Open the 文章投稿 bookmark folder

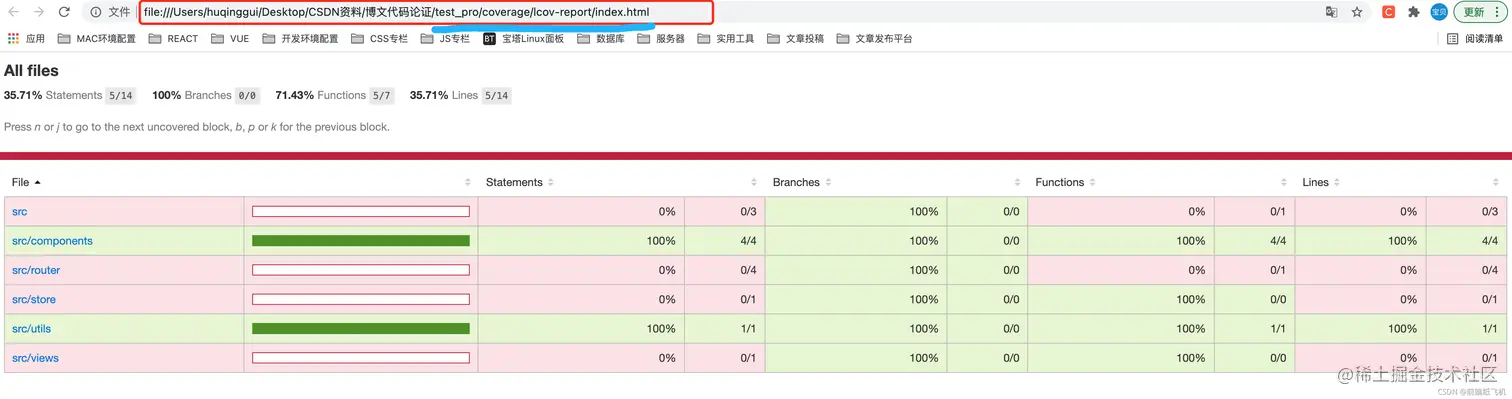click(796, 39)
